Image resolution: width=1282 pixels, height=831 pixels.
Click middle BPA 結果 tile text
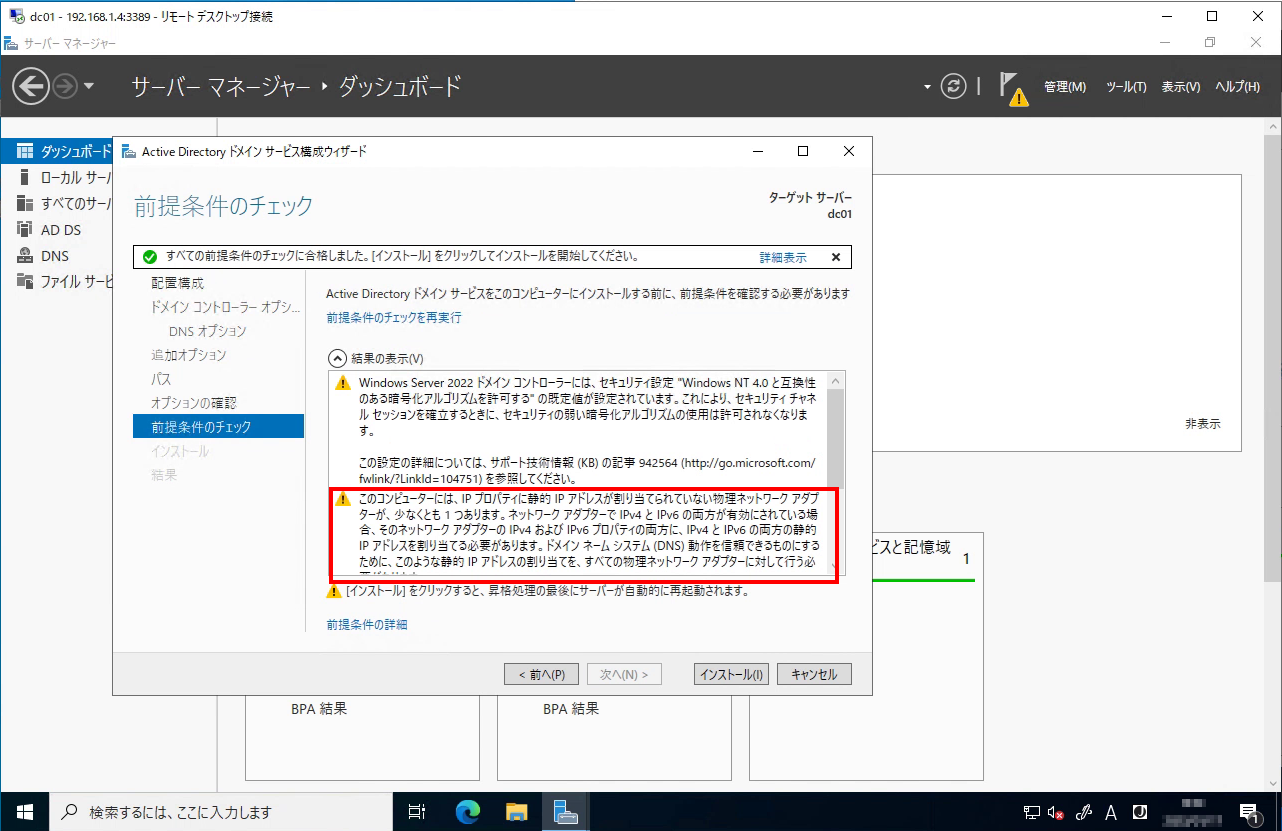(571, 709)
